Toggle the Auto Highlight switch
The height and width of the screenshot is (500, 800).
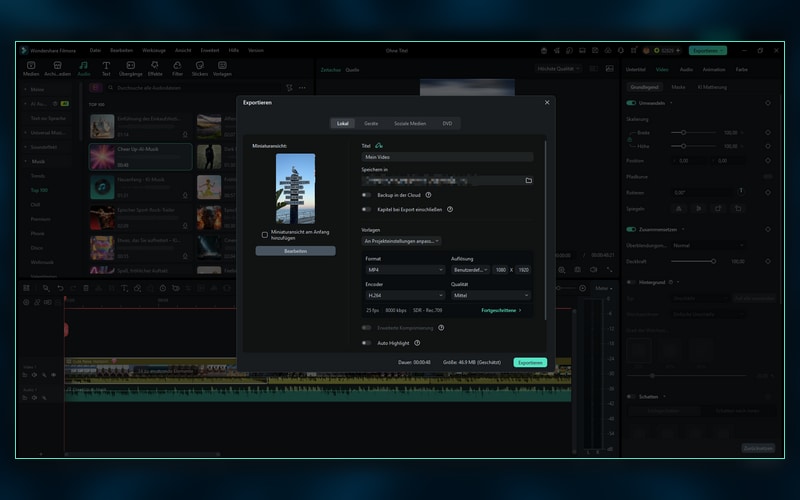tap(366, 343)
